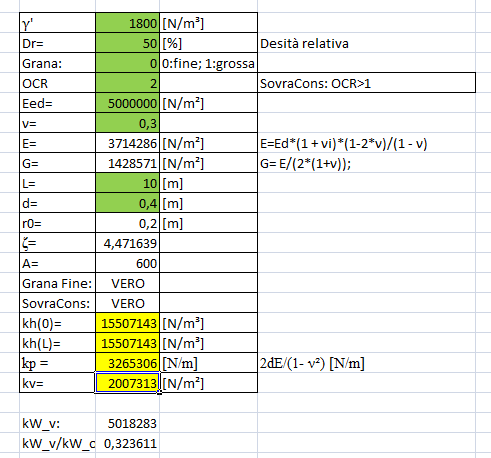Select the A cell showing 600
The image size is (491, 458).
coord(127,263)
